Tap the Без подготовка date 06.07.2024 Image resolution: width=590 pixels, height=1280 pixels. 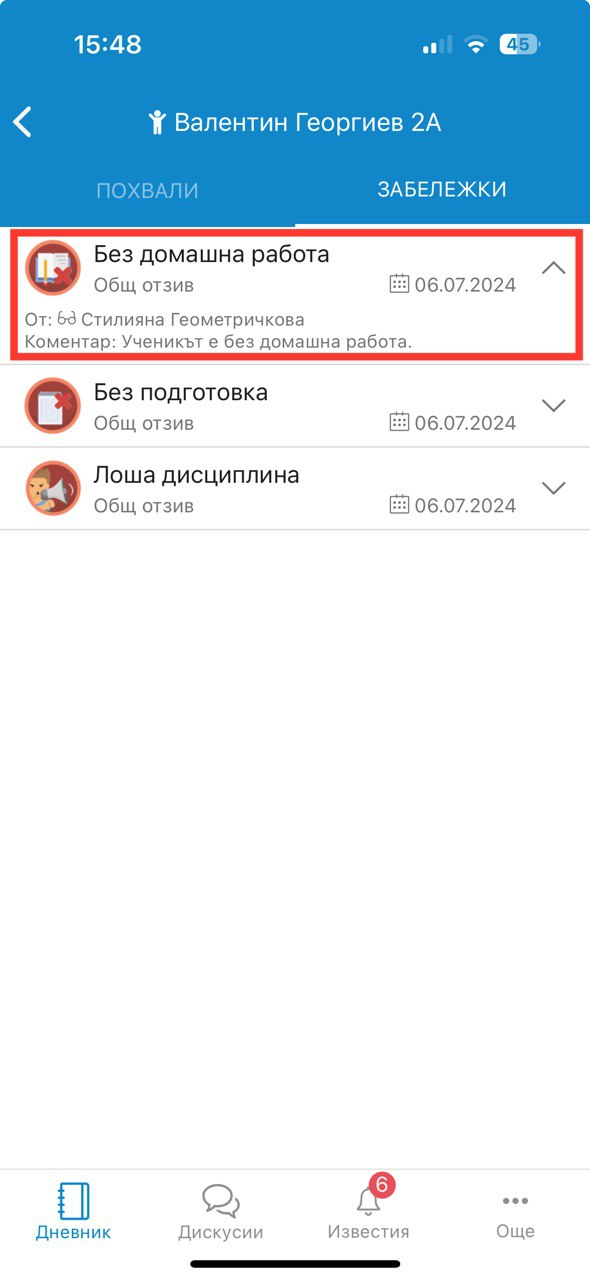tap(465, 423)
